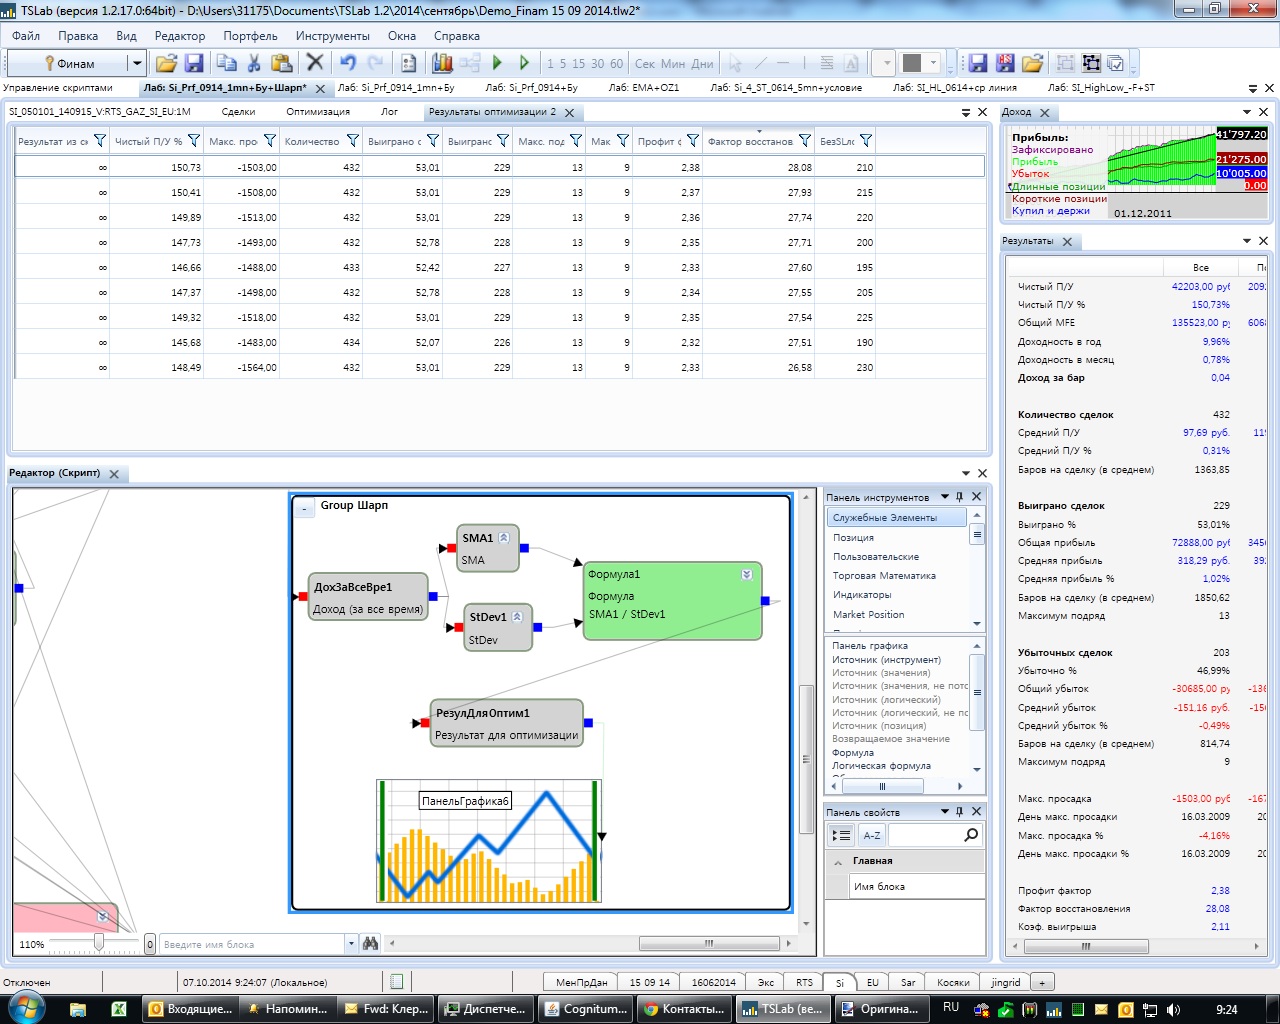Click the scissors cut icon
This screenshot has width=1280, height=1024.
pos(254,63)
